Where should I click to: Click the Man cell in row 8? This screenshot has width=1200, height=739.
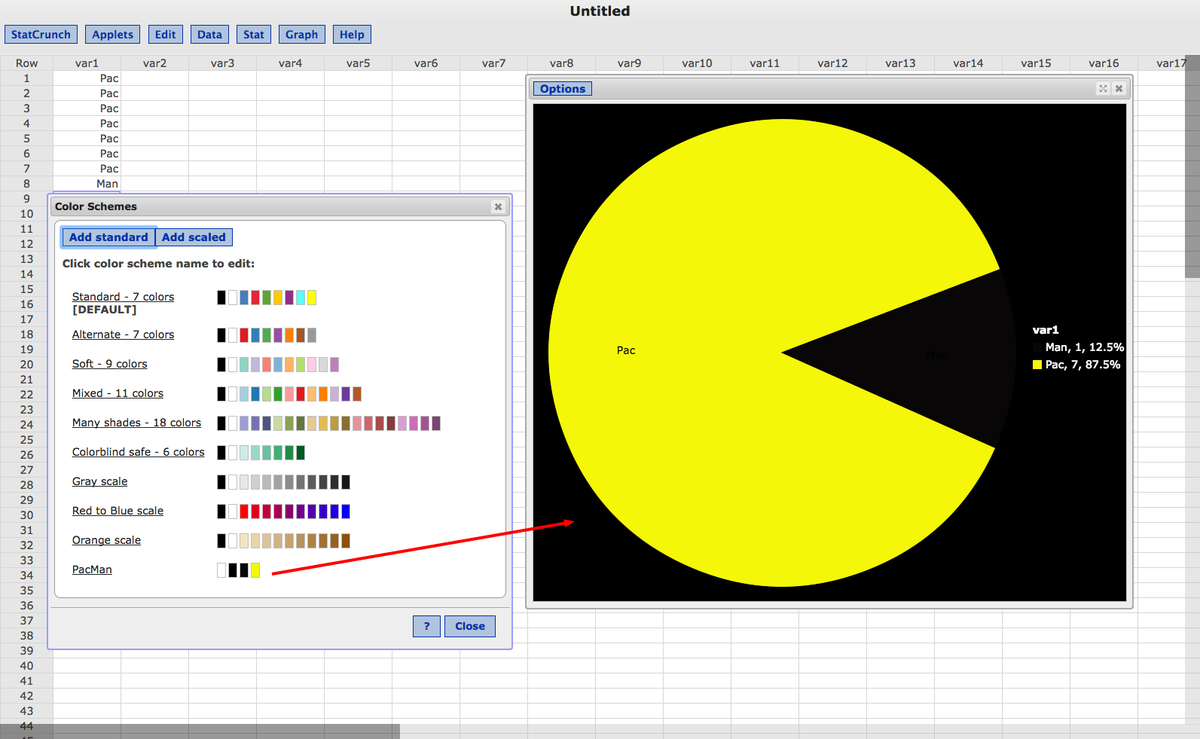pos(86,184)
